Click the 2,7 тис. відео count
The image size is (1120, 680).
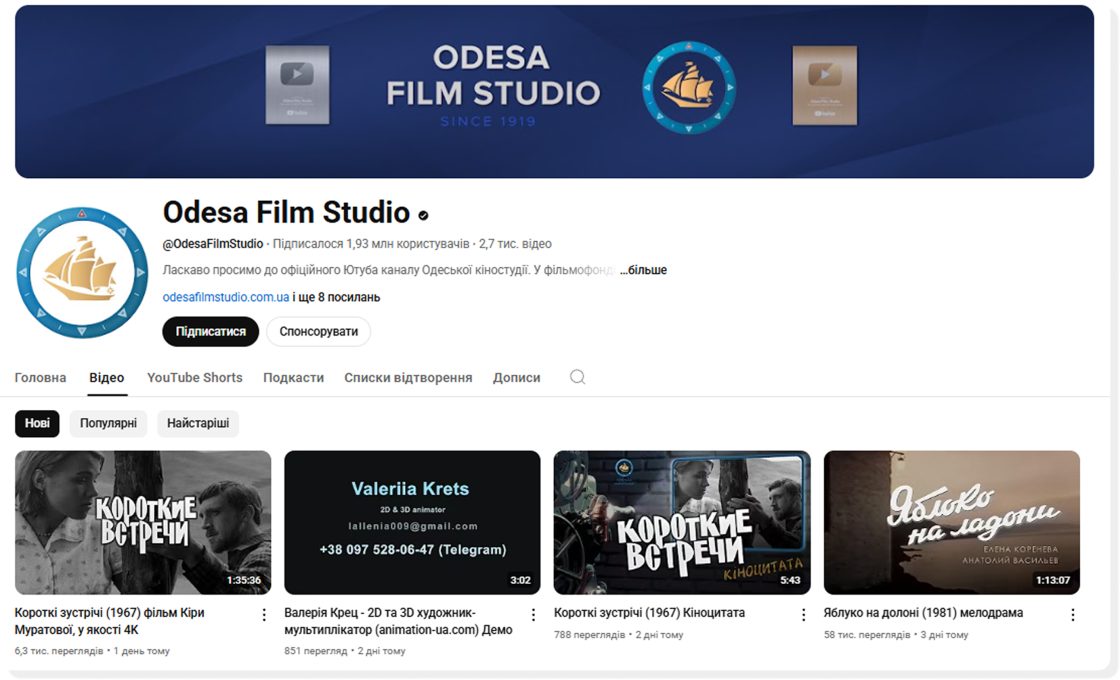pos(515,244)
